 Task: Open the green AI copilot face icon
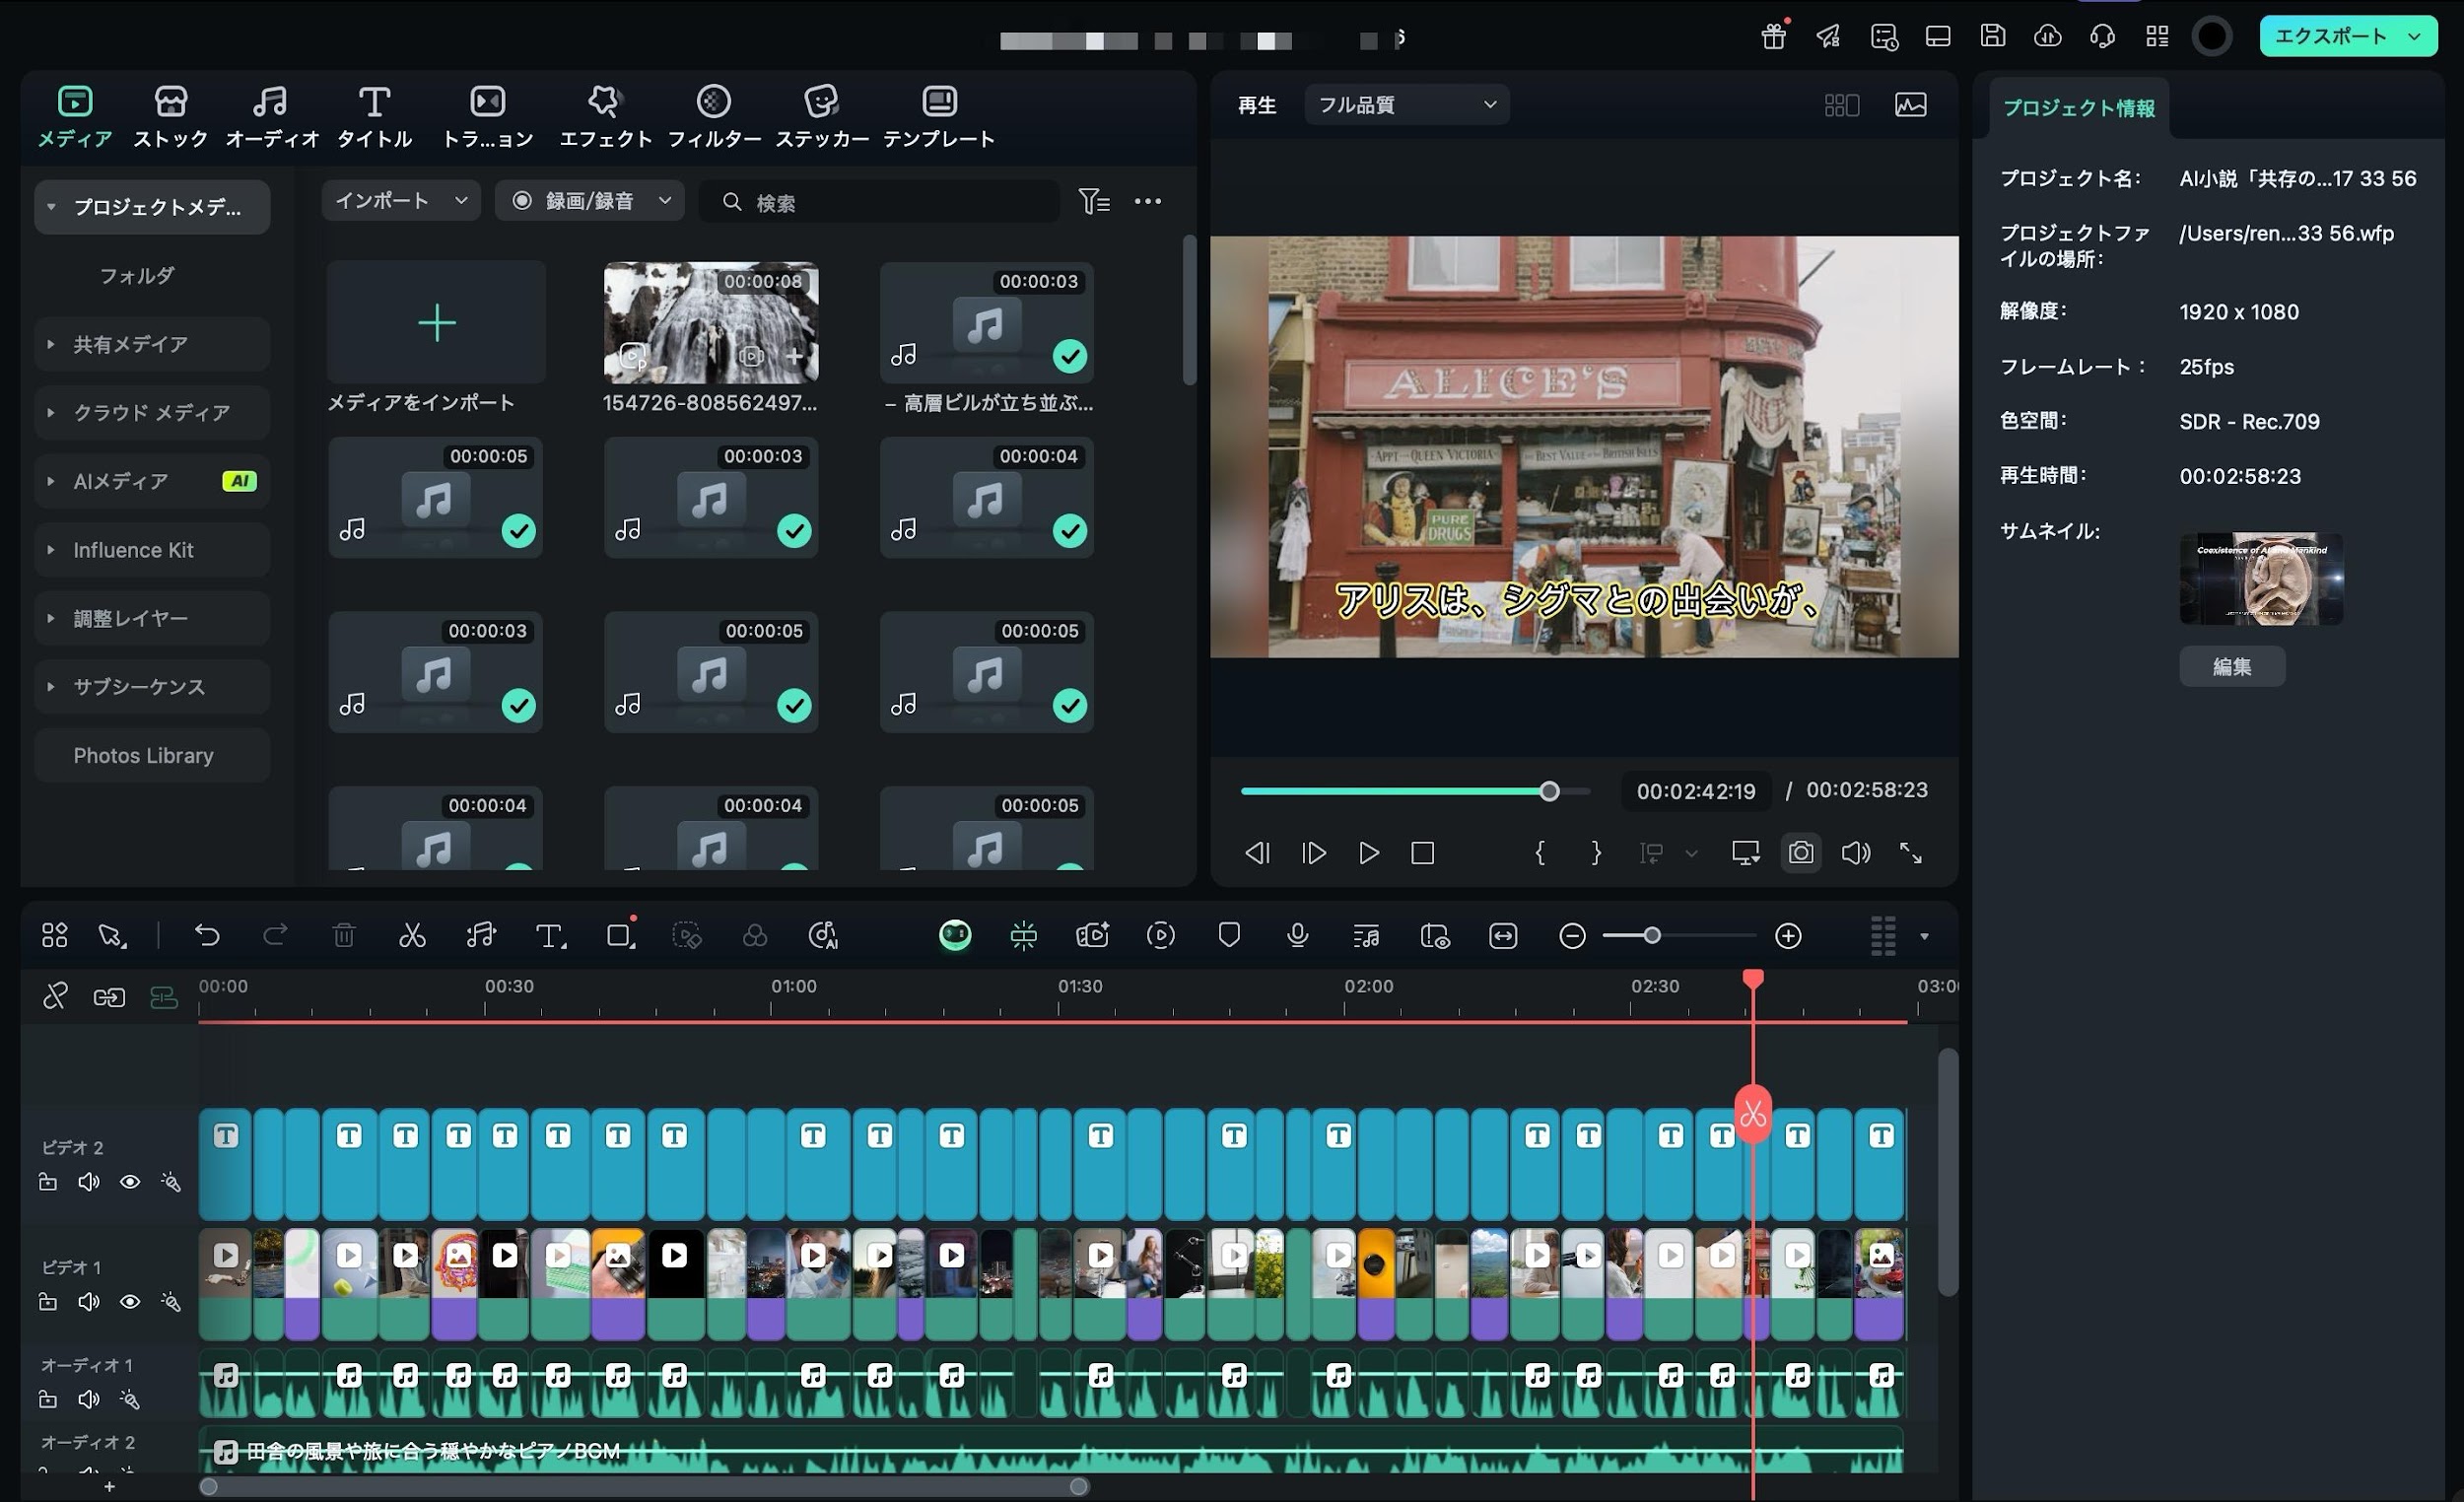click(x=955, y=935)
